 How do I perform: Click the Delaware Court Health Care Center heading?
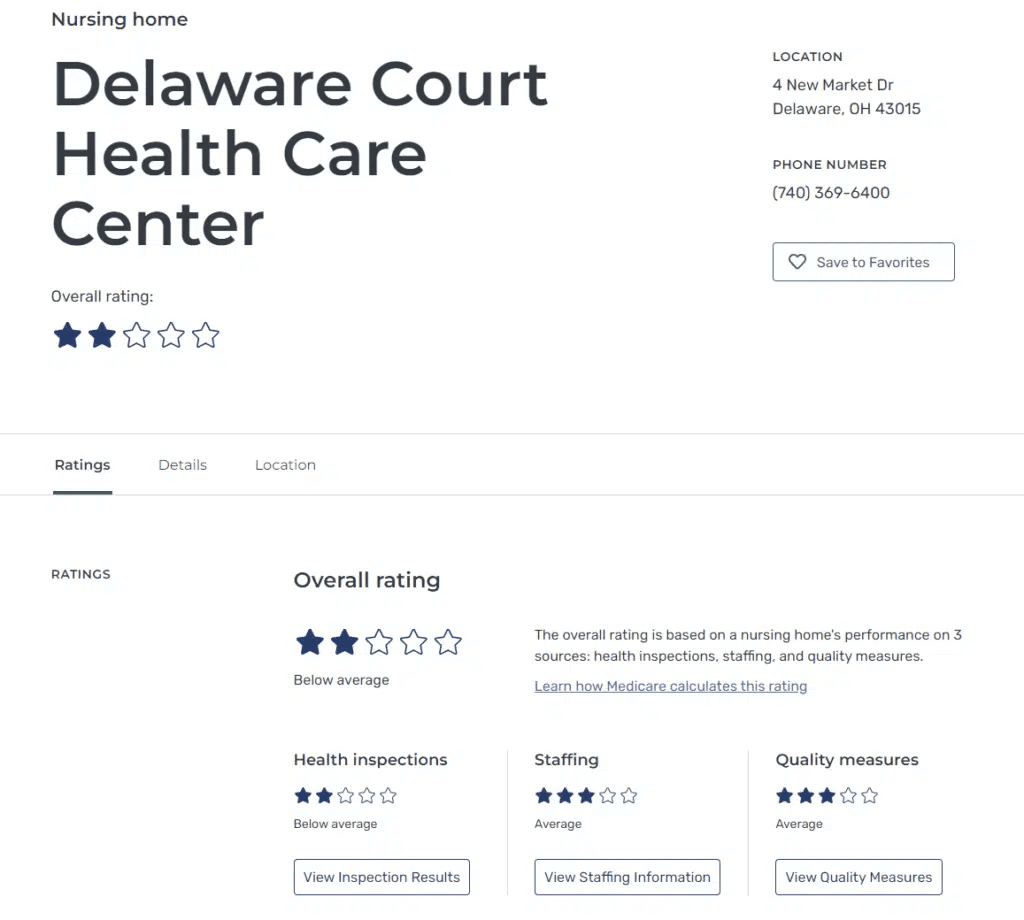click(x=300, y=153)
